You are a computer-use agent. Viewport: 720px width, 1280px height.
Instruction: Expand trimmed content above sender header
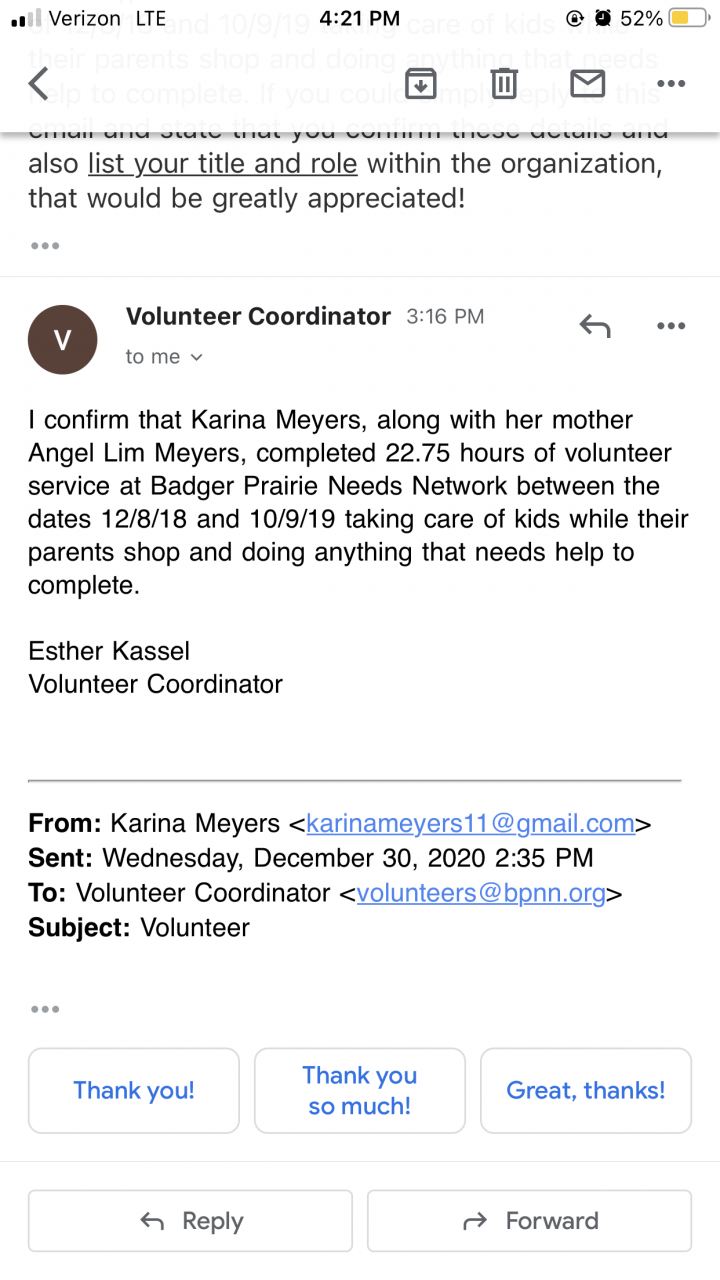tap(45, 245)
